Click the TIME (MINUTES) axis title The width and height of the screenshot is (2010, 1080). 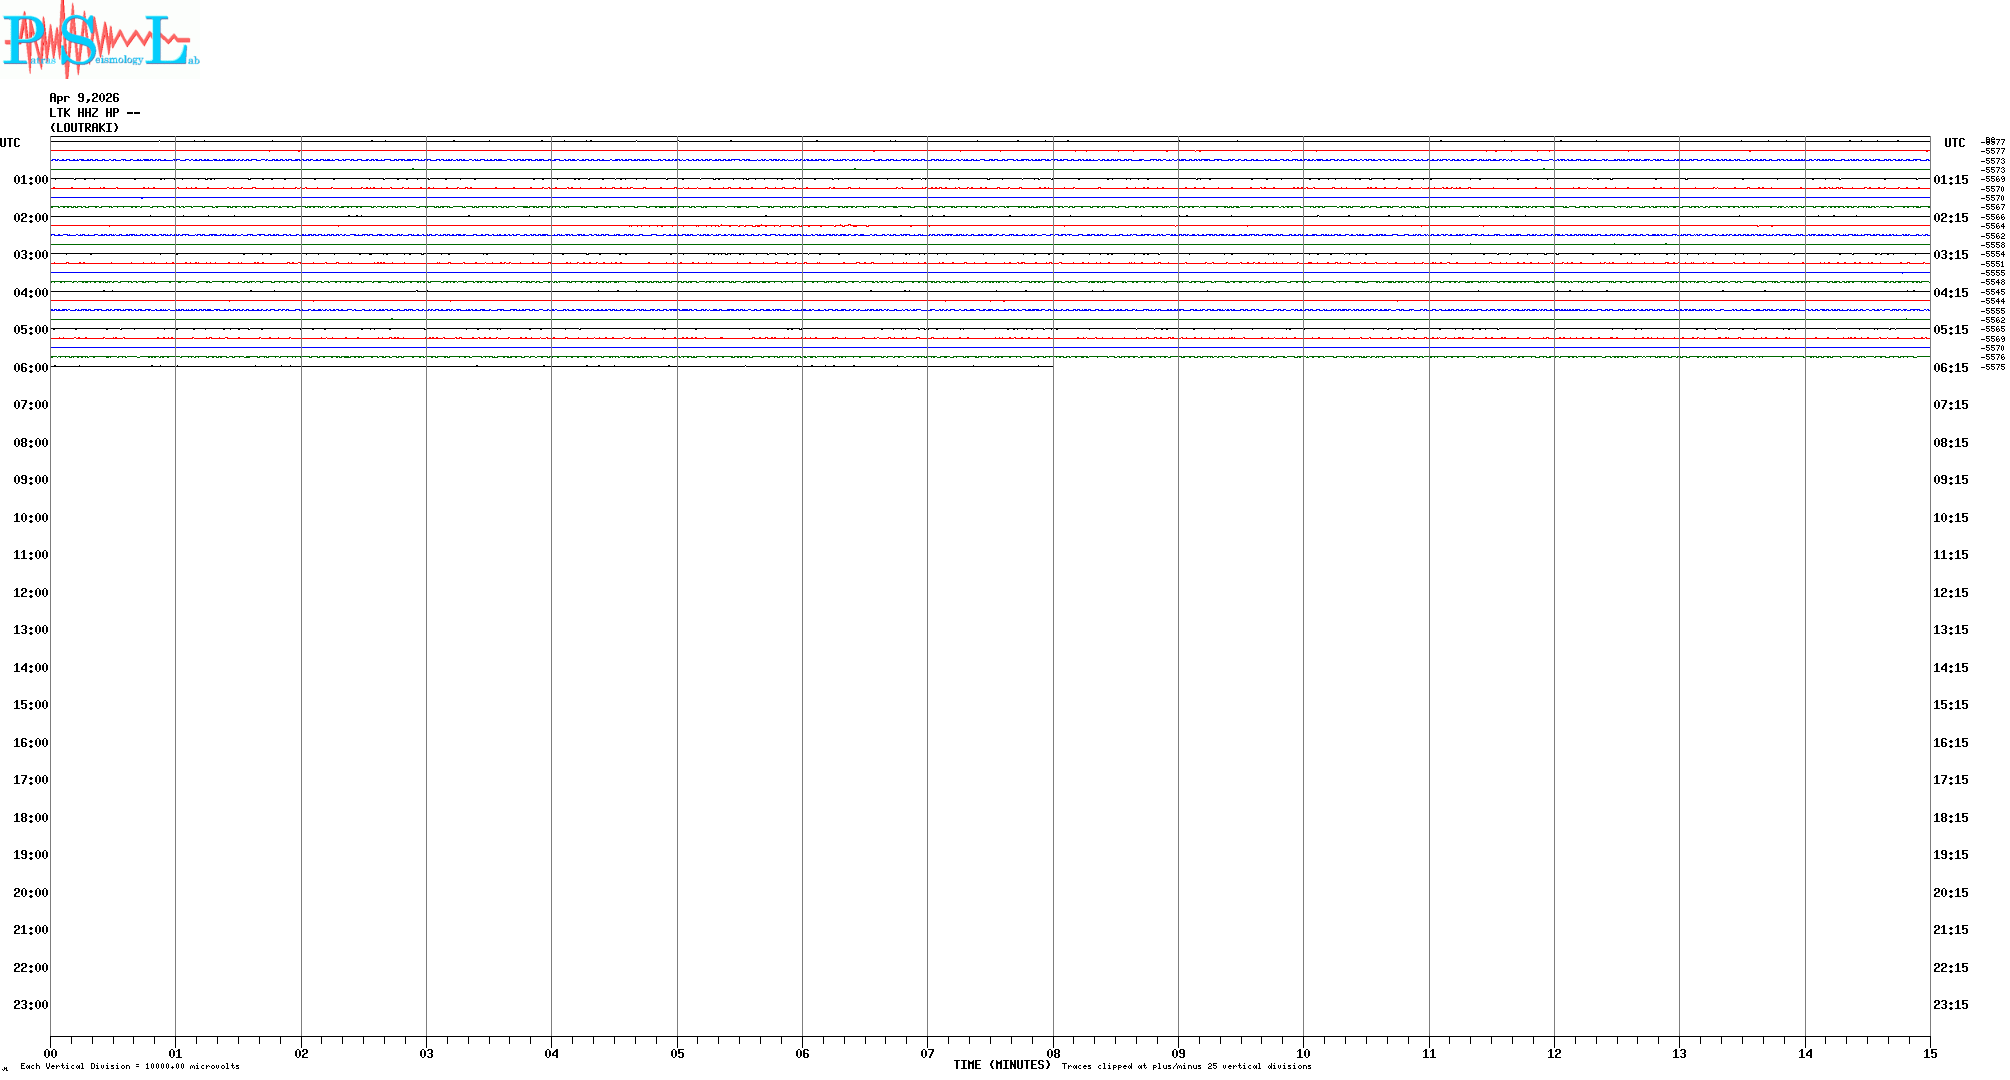(1001, 1065)
